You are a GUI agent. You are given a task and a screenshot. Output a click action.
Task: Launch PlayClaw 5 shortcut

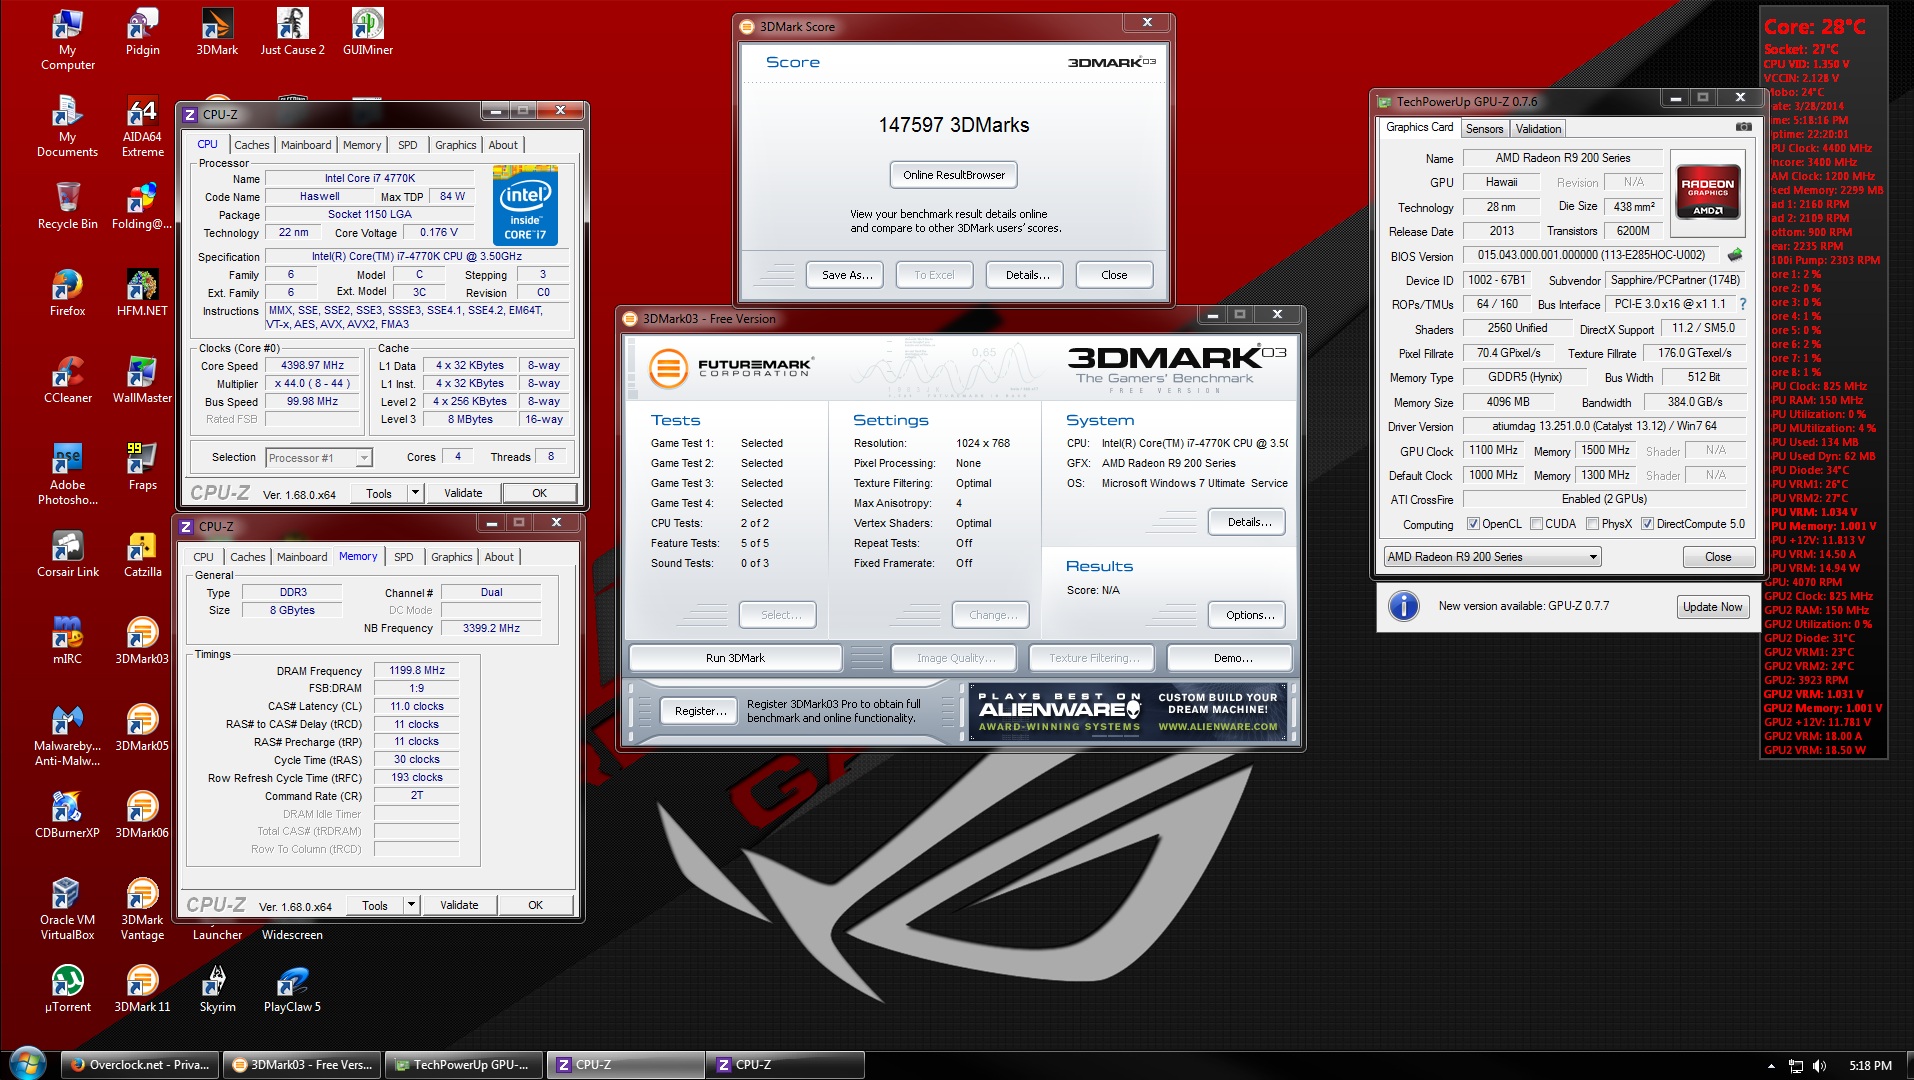tap(292, 989)
